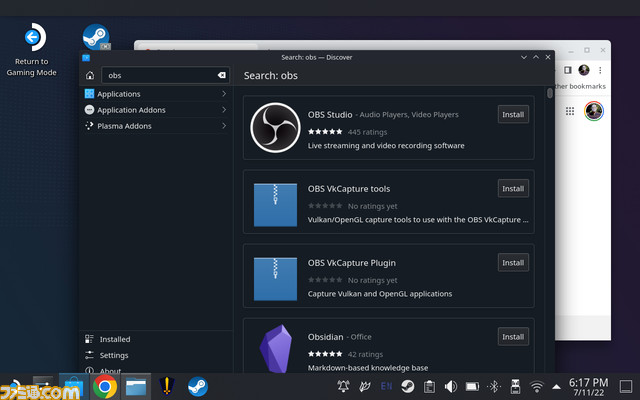The height and width of the screenshot is (400, 640).
Task: Open Chrome's three-dot menu
Action: pos(600,70)
